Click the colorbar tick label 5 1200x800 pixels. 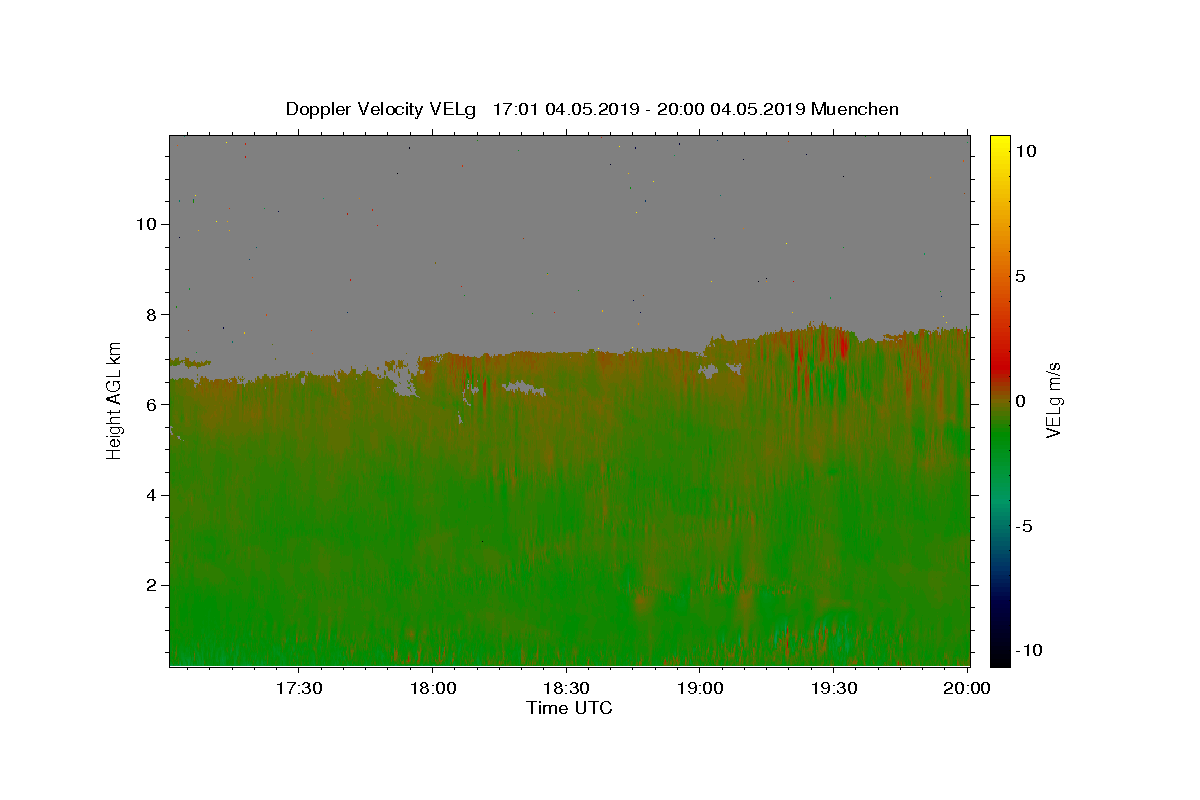pos(1020,276)
